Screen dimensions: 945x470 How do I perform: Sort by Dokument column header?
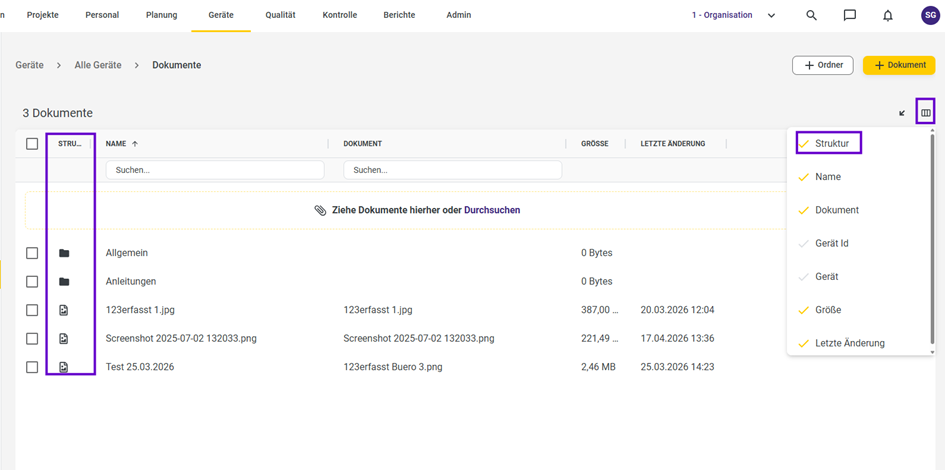point(363,144)
